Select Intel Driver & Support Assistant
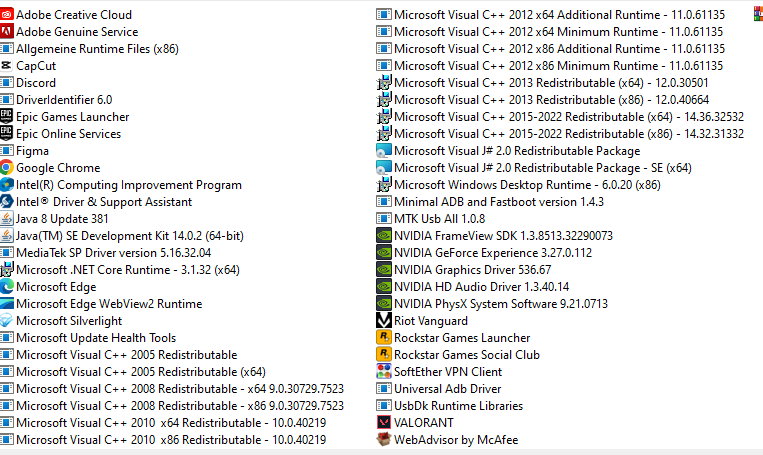The height and width of the screenshot is (455, 763). pyautogui.click(x=103, y=202)
